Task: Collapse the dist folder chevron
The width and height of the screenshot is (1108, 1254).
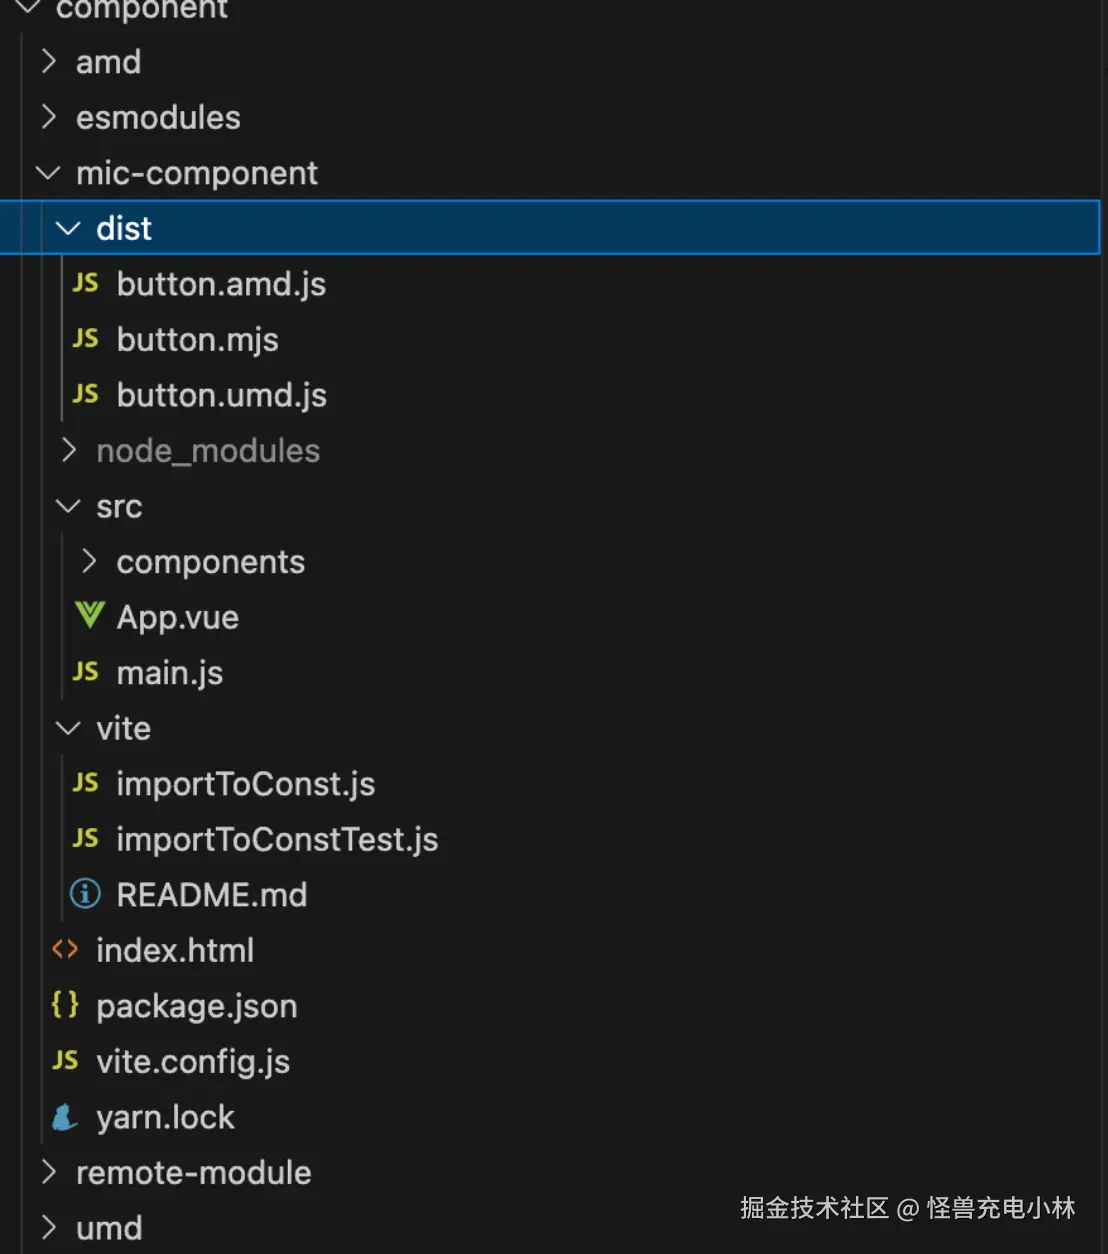Action: pyautogui.click(x=68, y=229)
